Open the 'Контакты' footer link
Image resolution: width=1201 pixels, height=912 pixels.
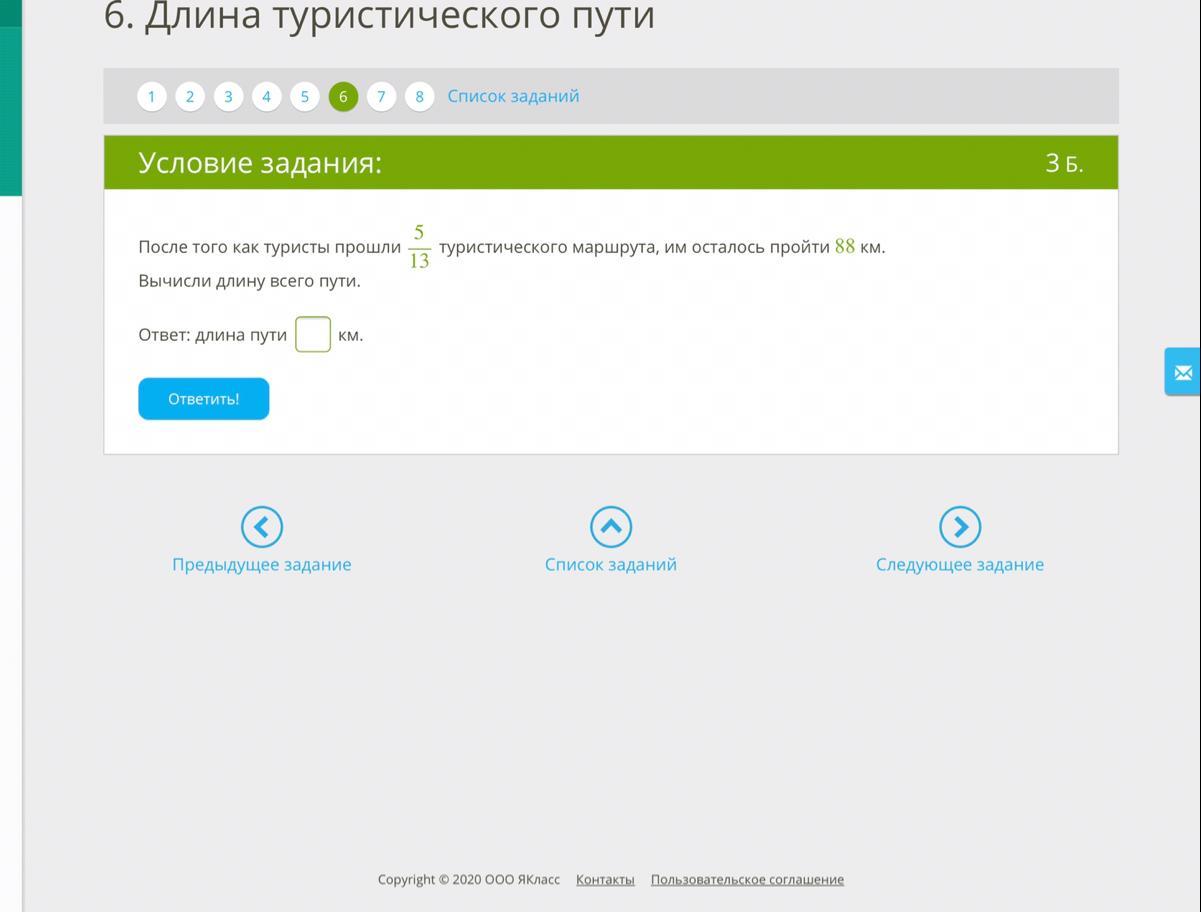[605, 880]
